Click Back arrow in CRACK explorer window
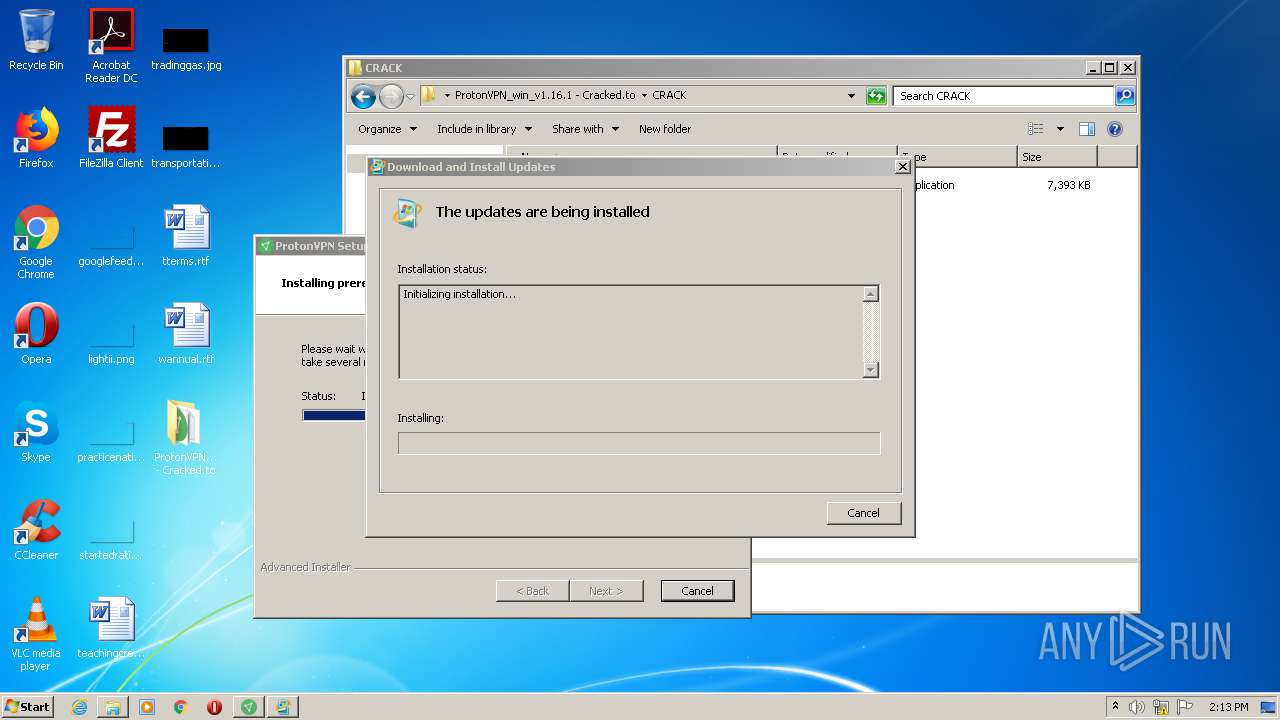 363,96
